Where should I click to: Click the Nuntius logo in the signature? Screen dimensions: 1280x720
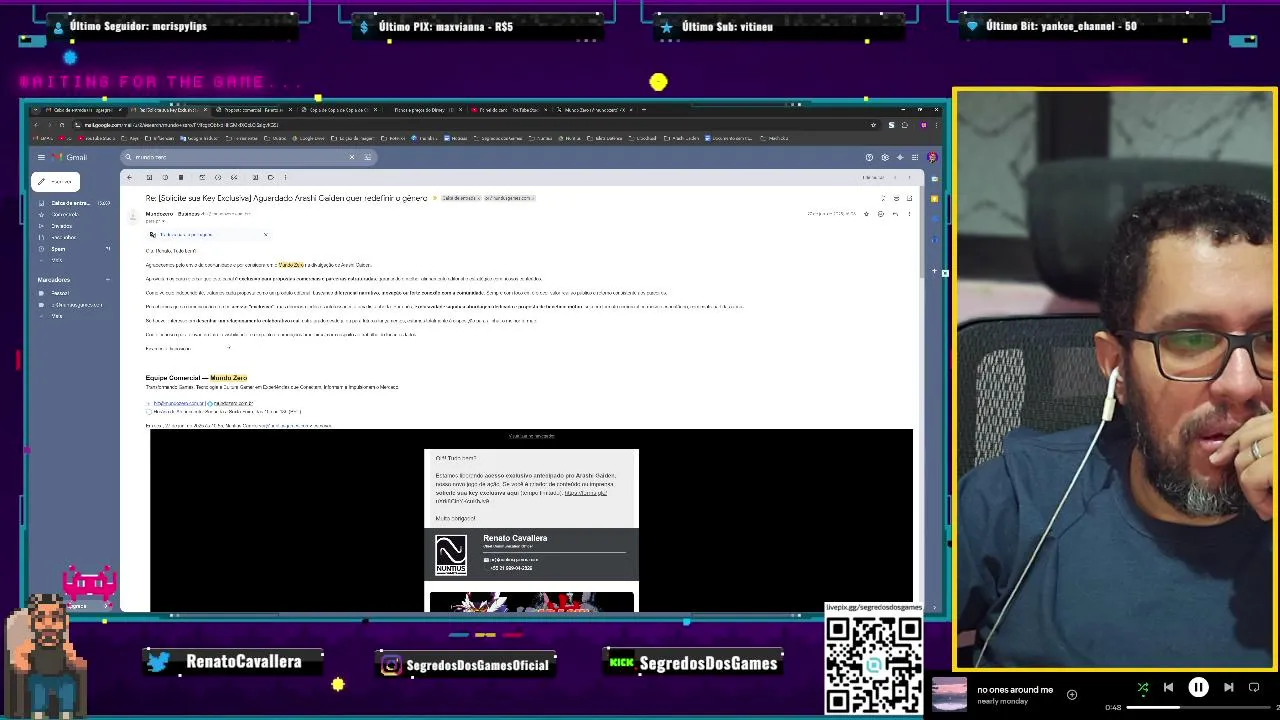(x=451, y=555)
